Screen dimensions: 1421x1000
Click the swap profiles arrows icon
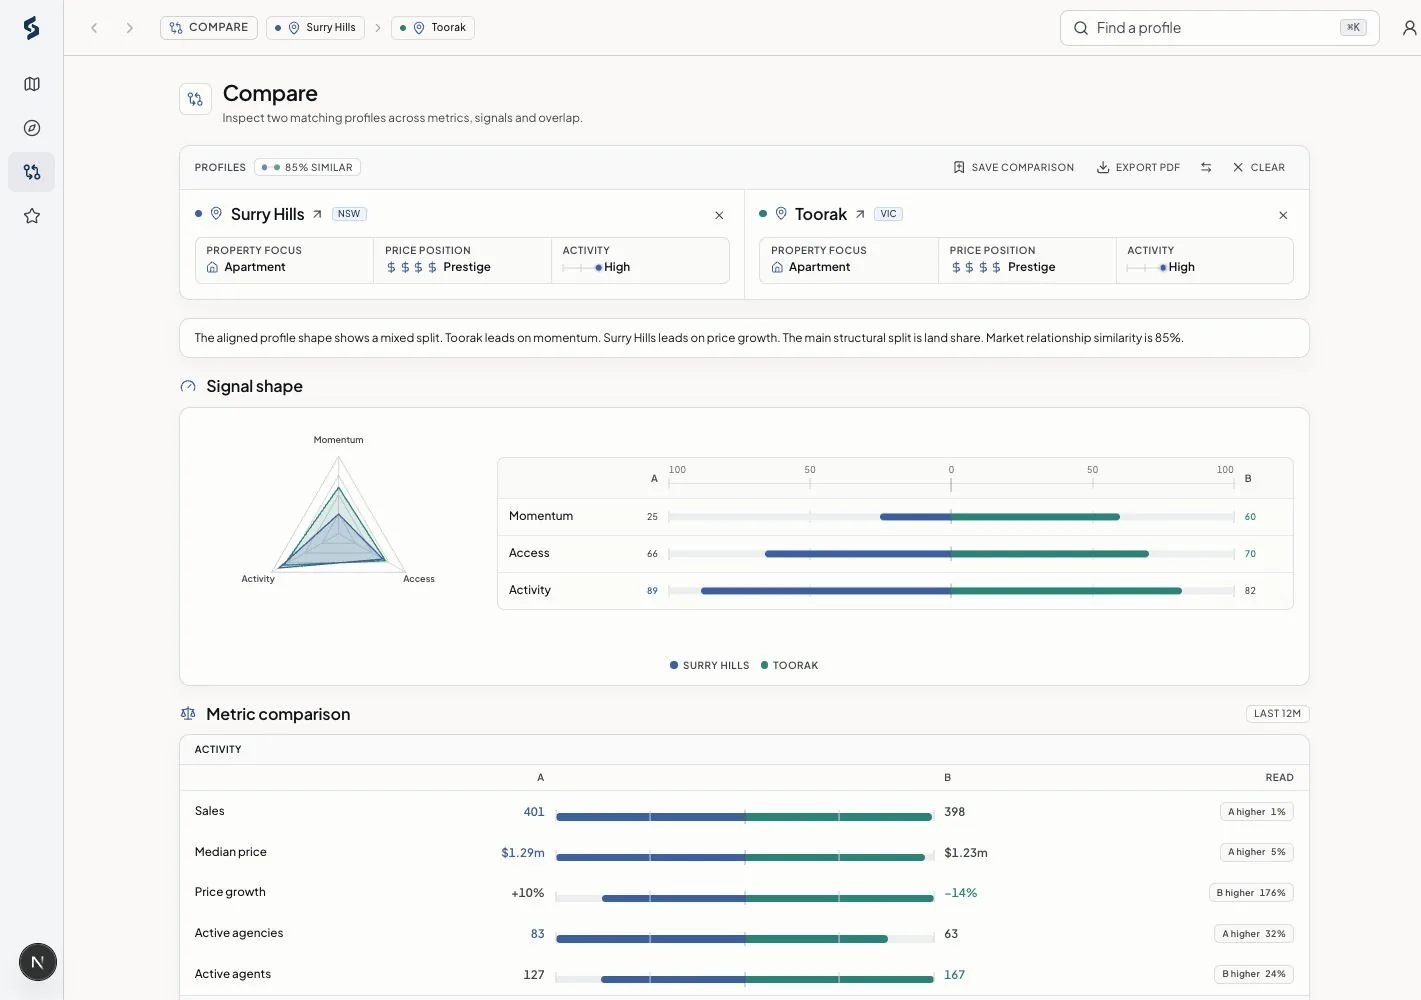(x=1206, y=167)
